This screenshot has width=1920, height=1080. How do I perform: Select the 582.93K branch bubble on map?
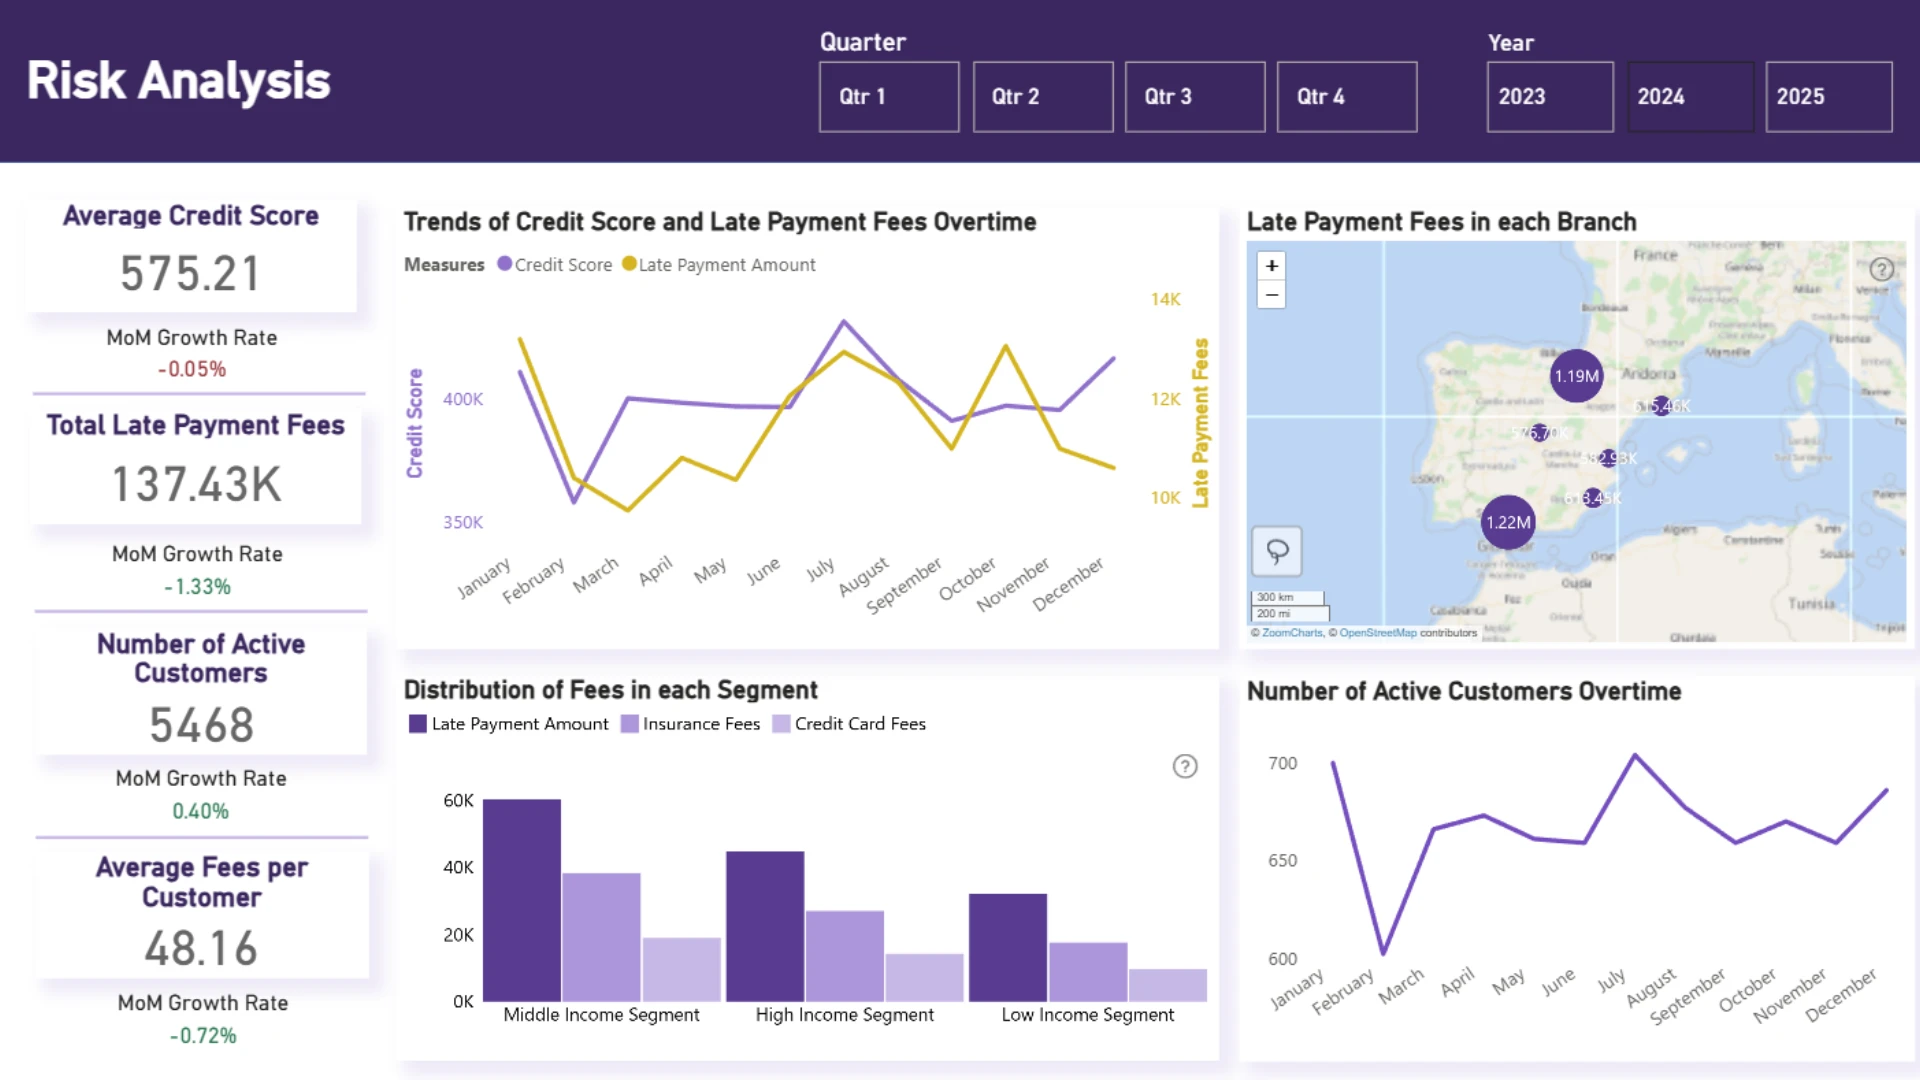[x=1608, y=458]
